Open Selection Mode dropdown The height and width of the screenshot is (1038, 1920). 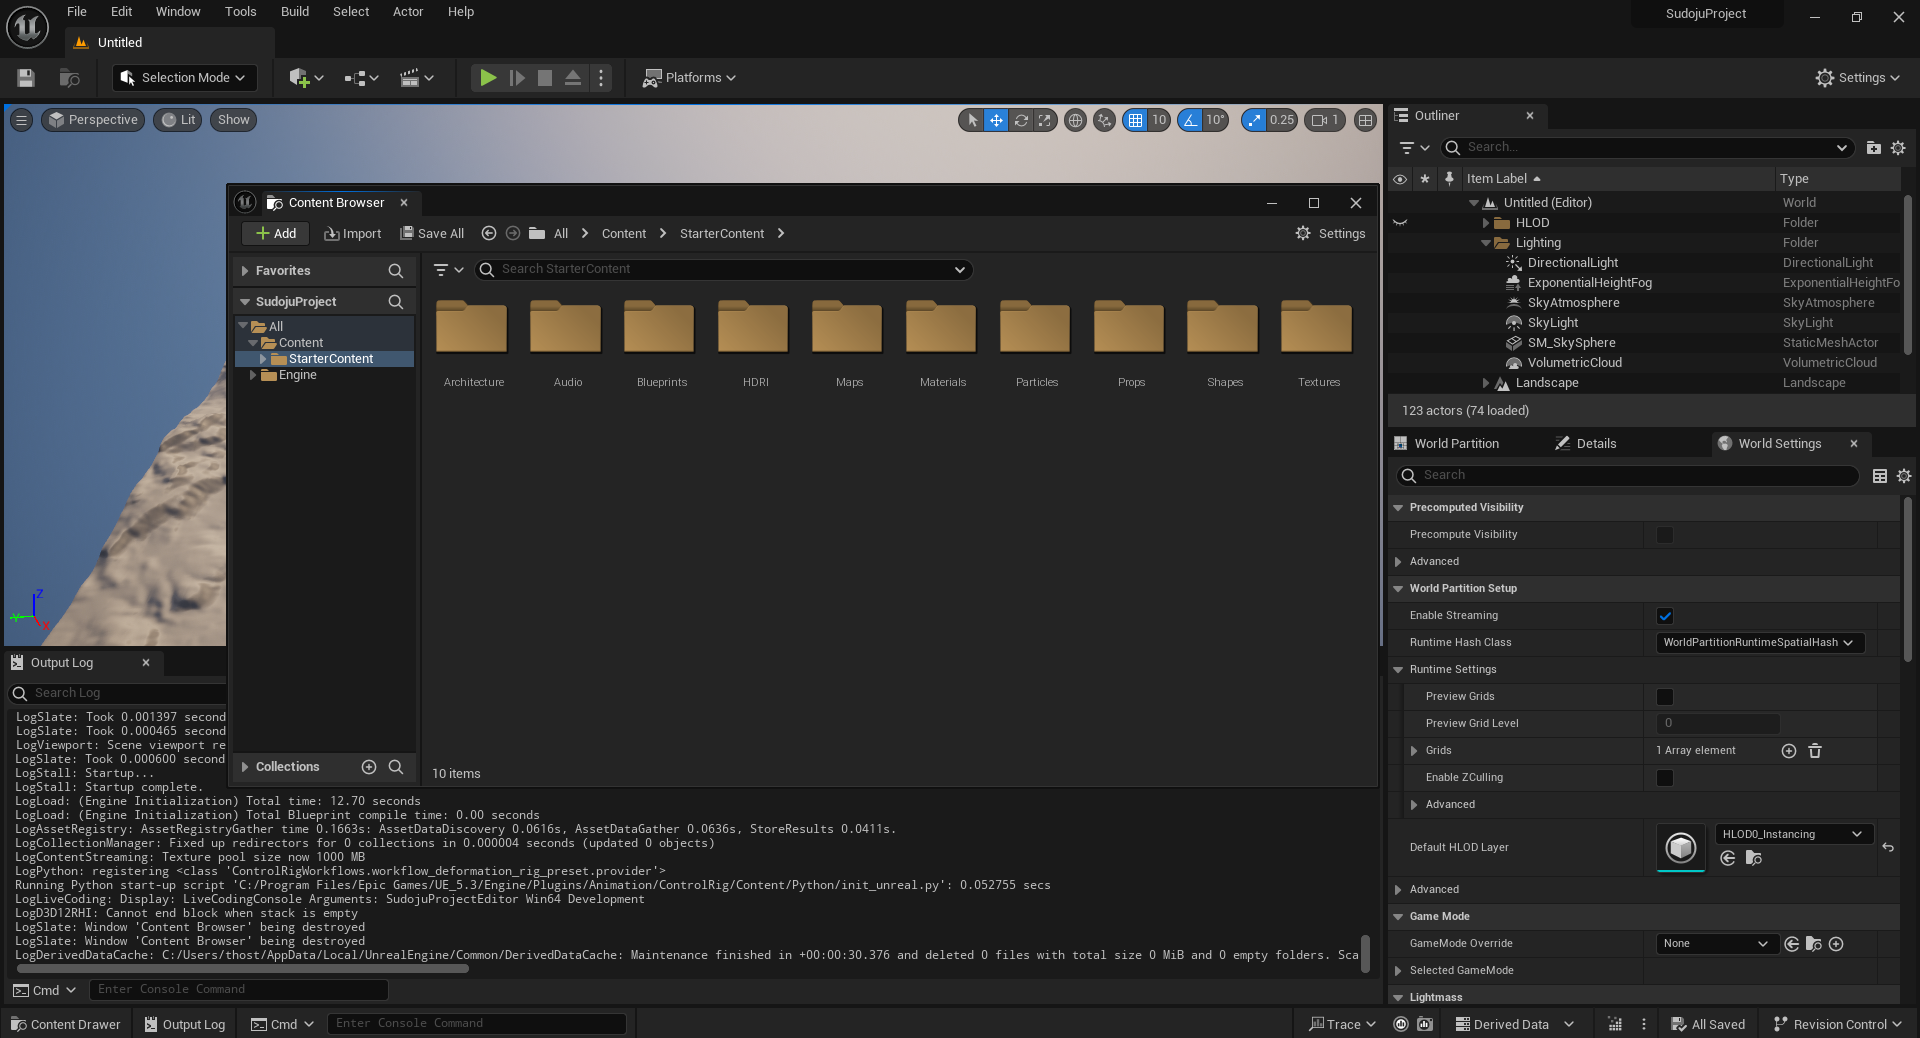click(183, 78)
